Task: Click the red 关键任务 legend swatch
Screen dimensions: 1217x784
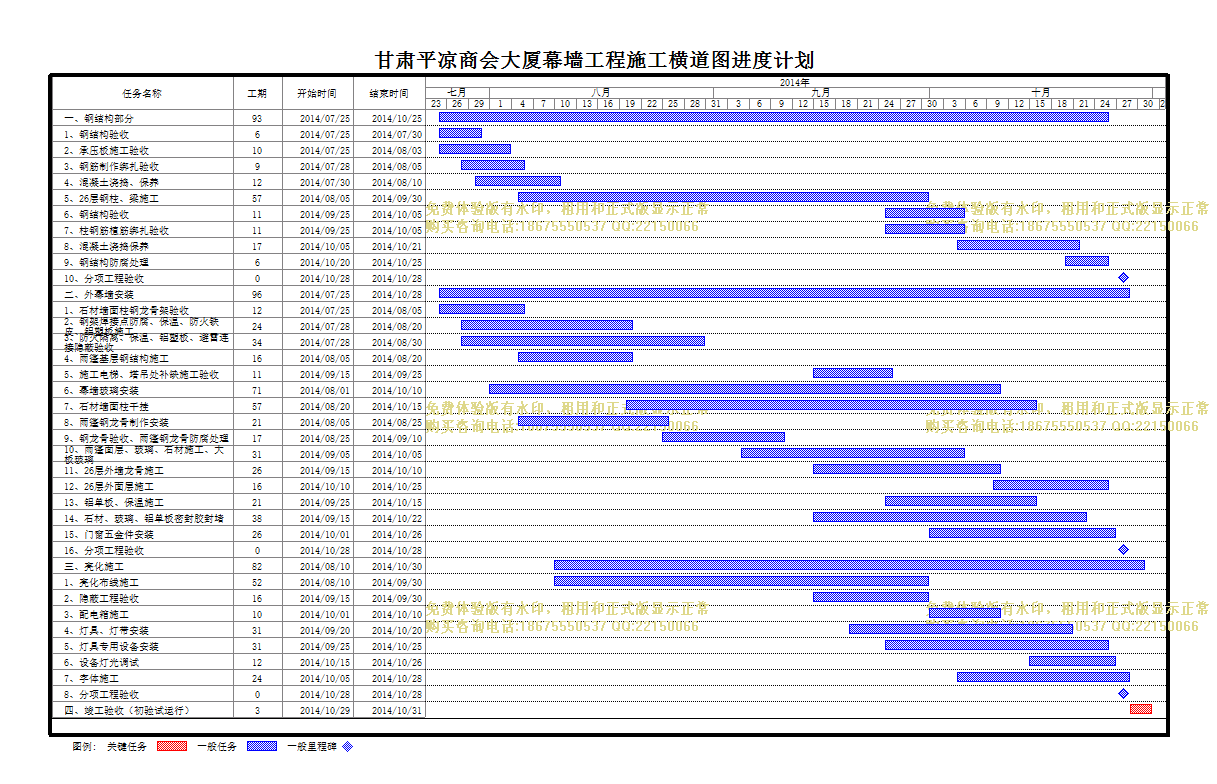Action: 172,746
